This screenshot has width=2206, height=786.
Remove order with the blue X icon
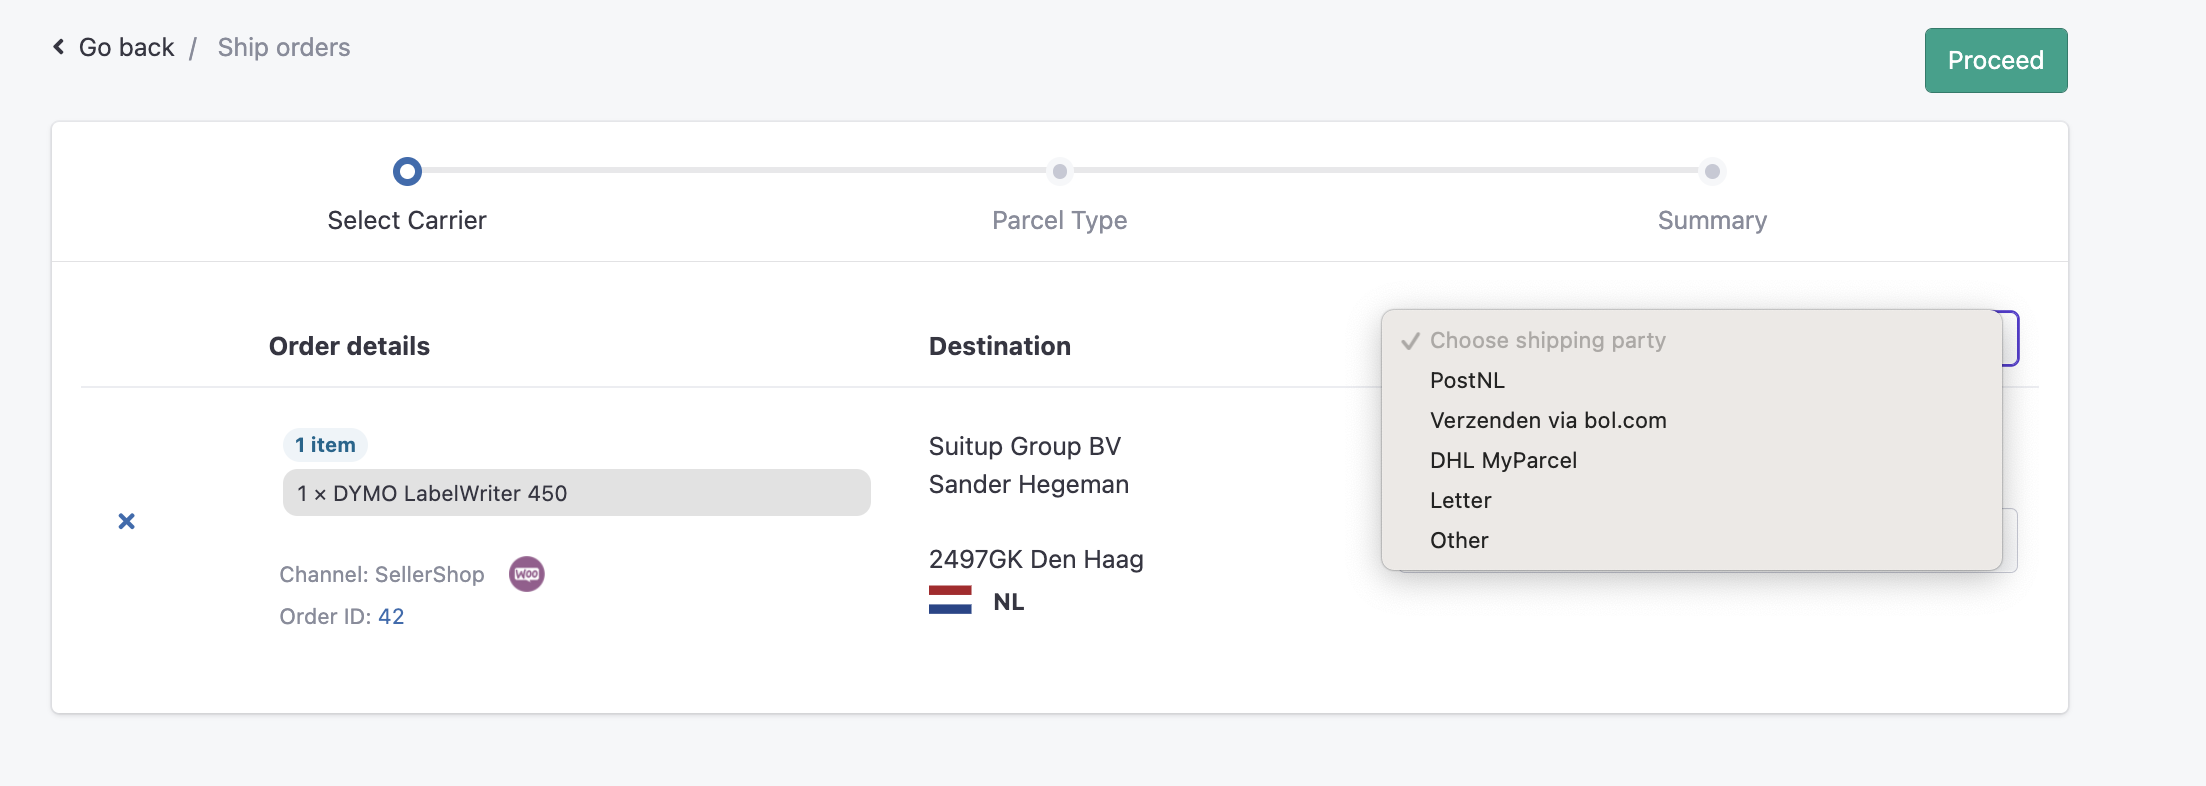[x=127, y=521]
